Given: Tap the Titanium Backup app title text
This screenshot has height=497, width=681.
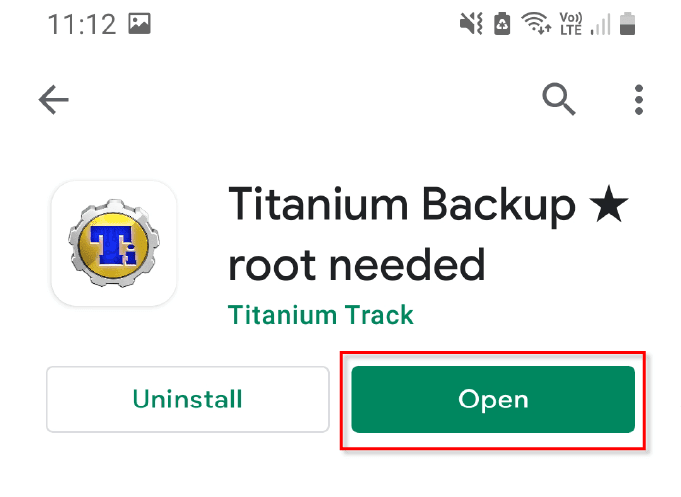Looking at the screenshot, I should 402,205.
